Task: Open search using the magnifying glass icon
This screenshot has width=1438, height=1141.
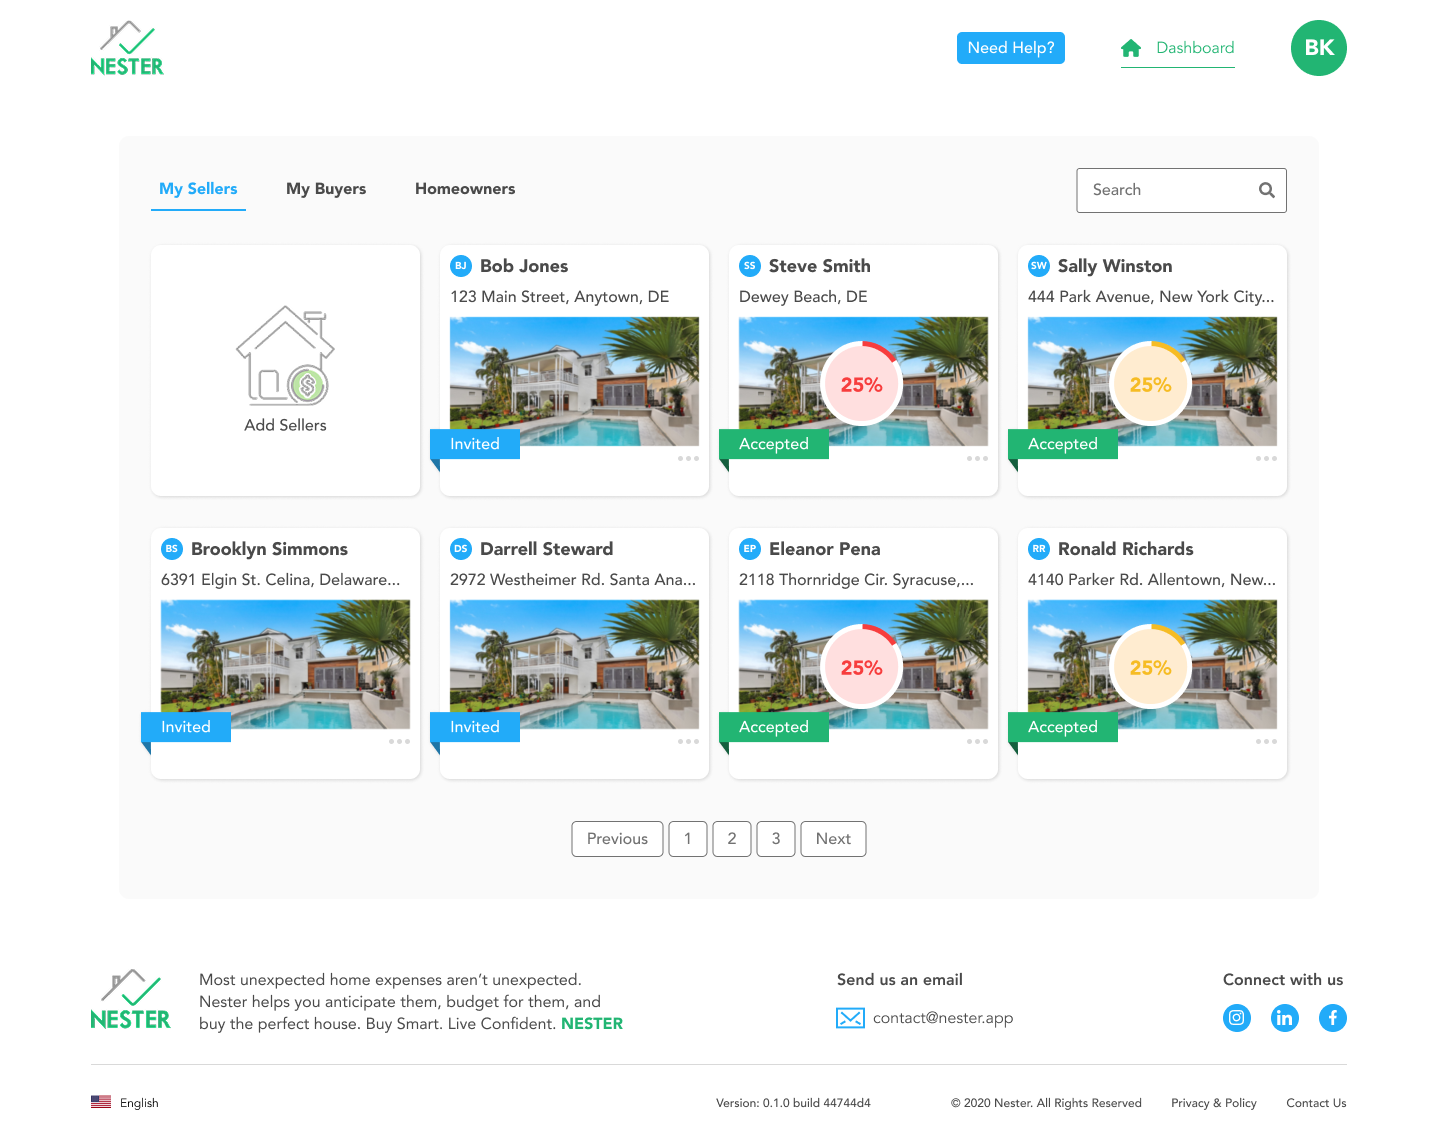Action: [x=1266, y=190]
